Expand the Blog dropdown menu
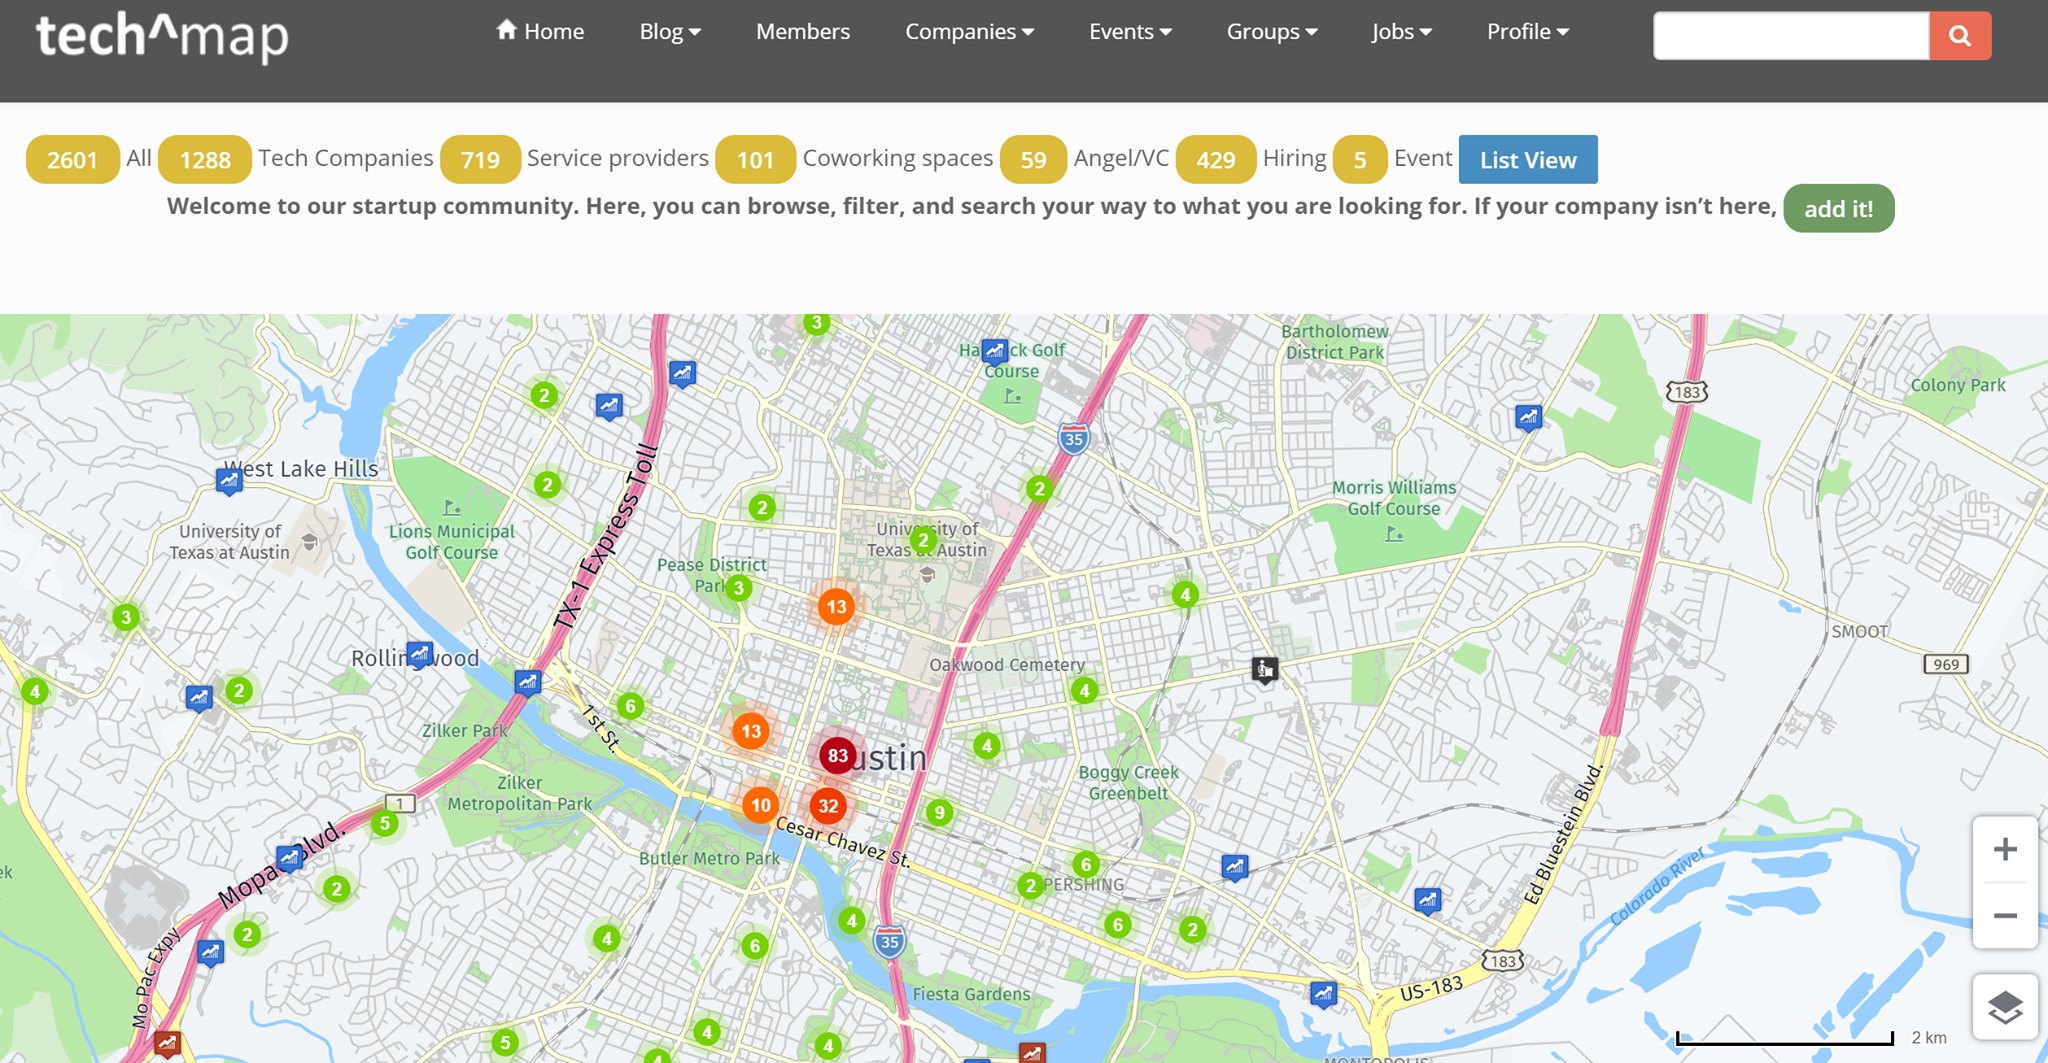 coord(670,31)
